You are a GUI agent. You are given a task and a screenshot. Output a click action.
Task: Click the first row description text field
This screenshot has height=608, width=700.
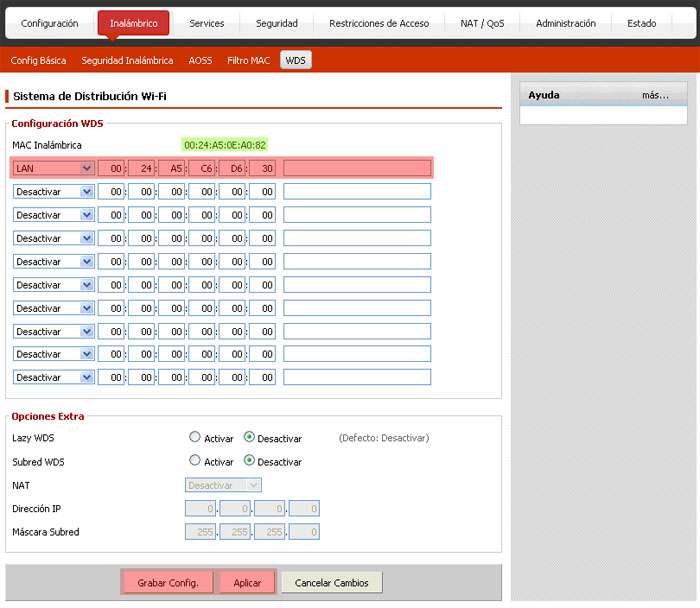(x=356, y=168)
